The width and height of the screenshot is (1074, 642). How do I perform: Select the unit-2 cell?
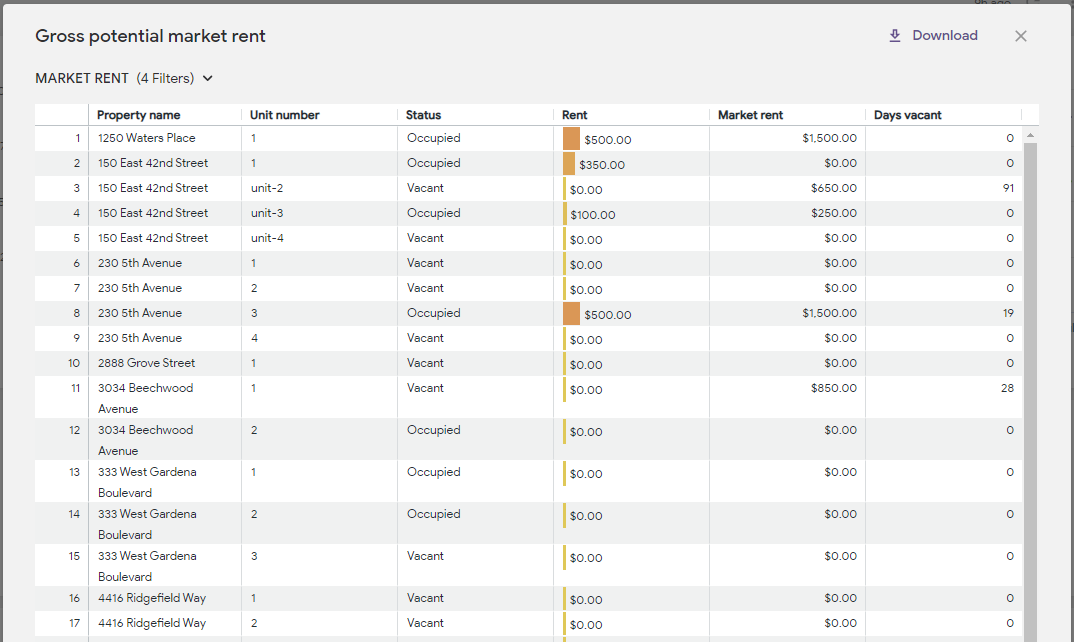(319, 188)
